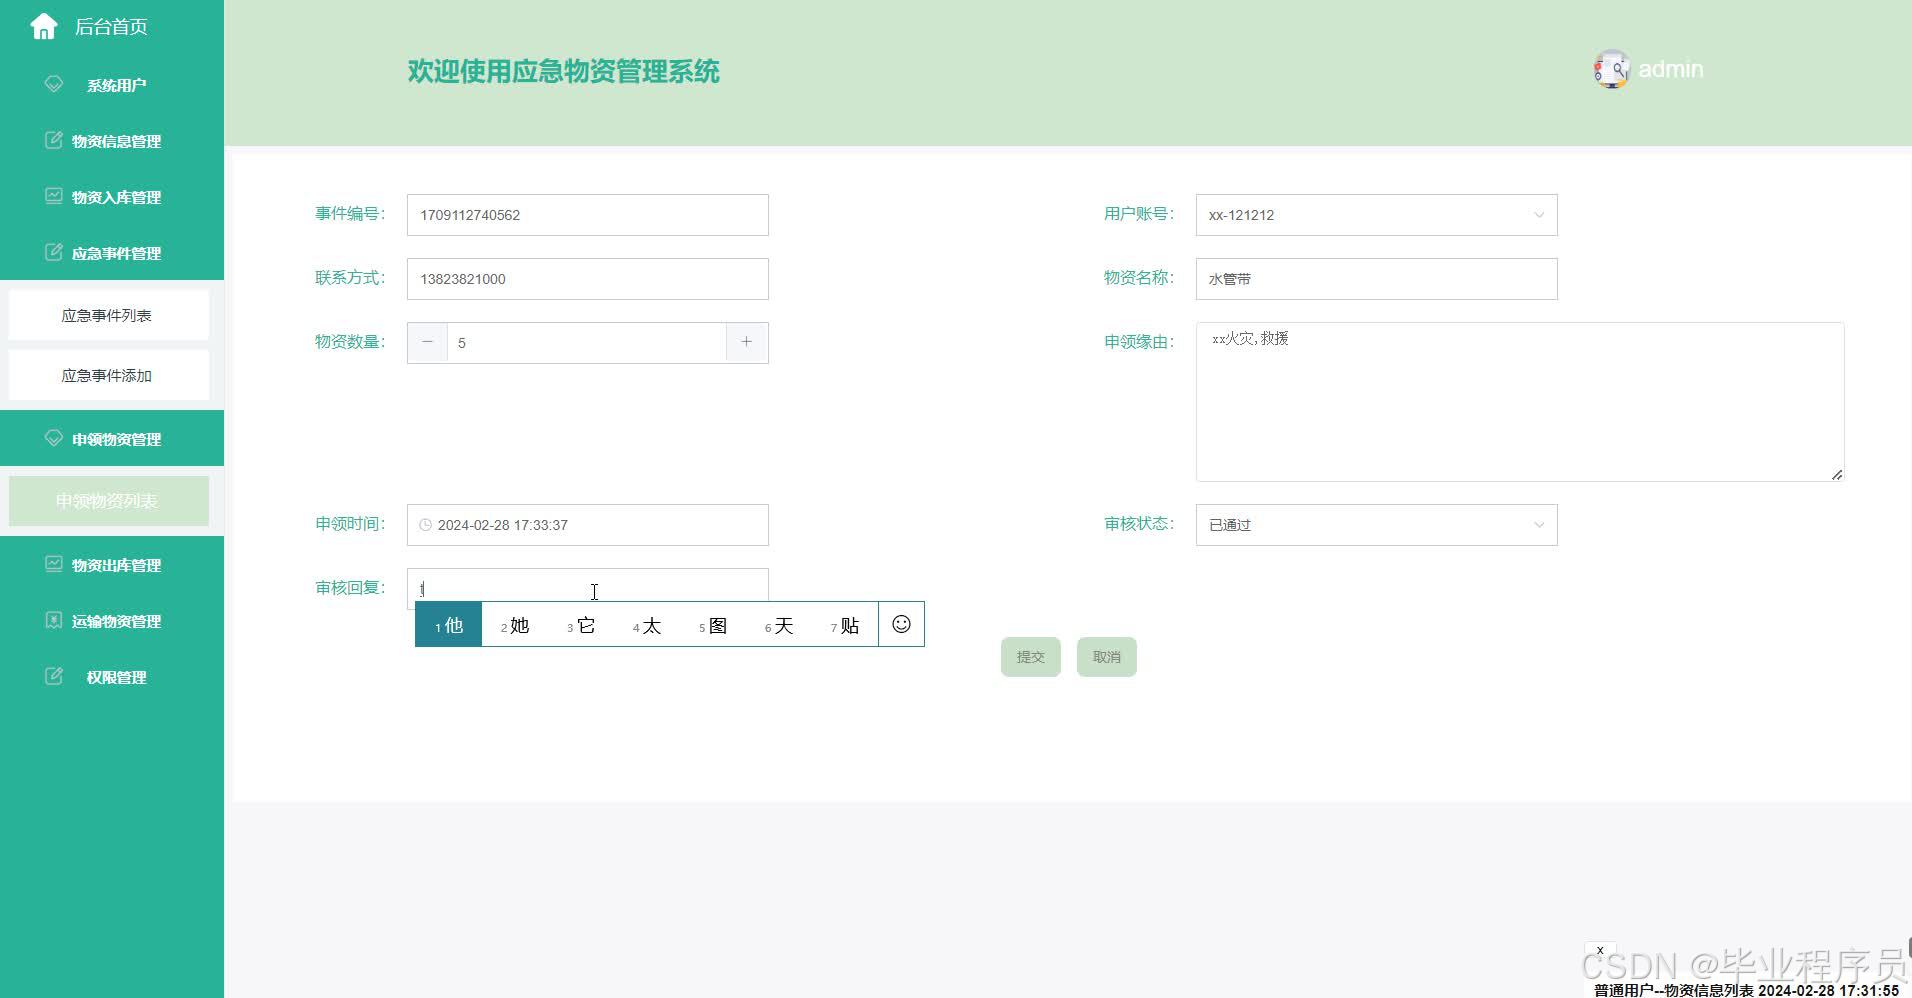
Task: Click the 物资出库管理 sidebar icon
Action: (53, 564)
